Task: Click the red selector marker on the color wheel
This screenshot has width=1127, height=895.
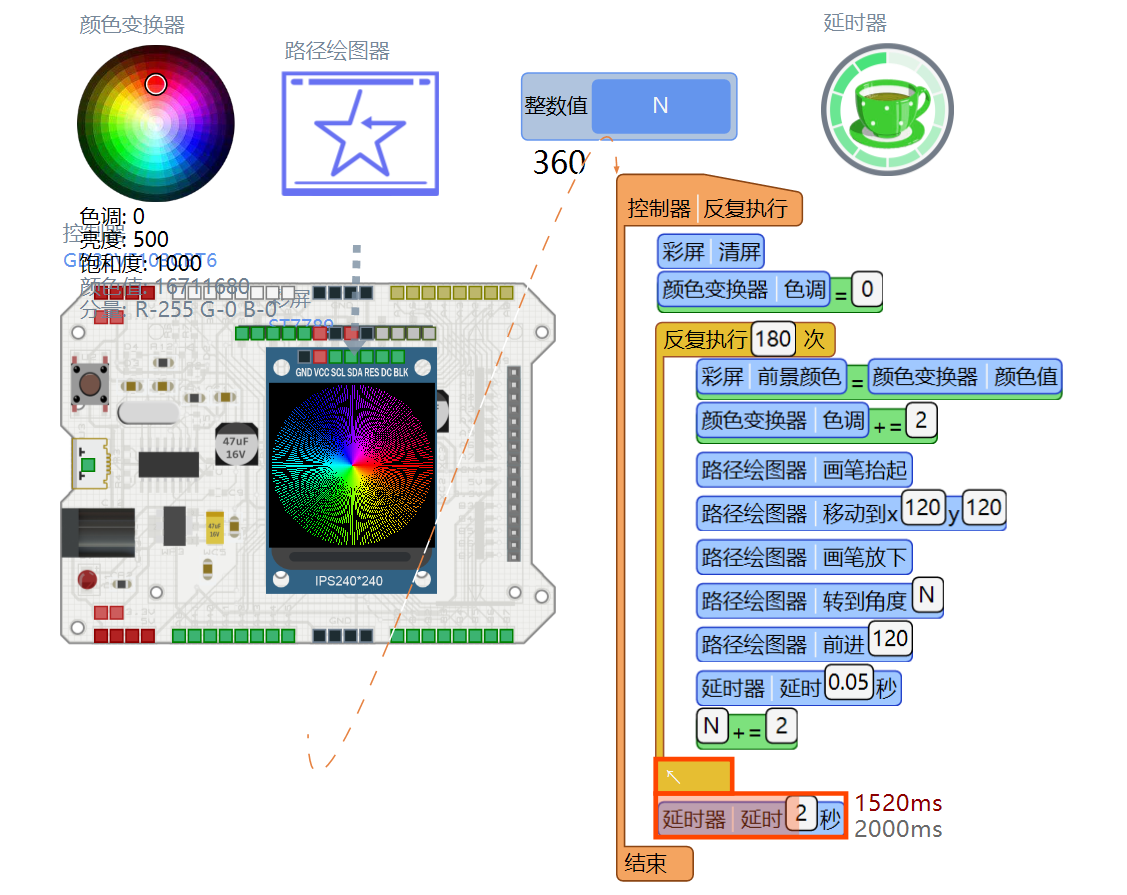Action: pos(155,84)
